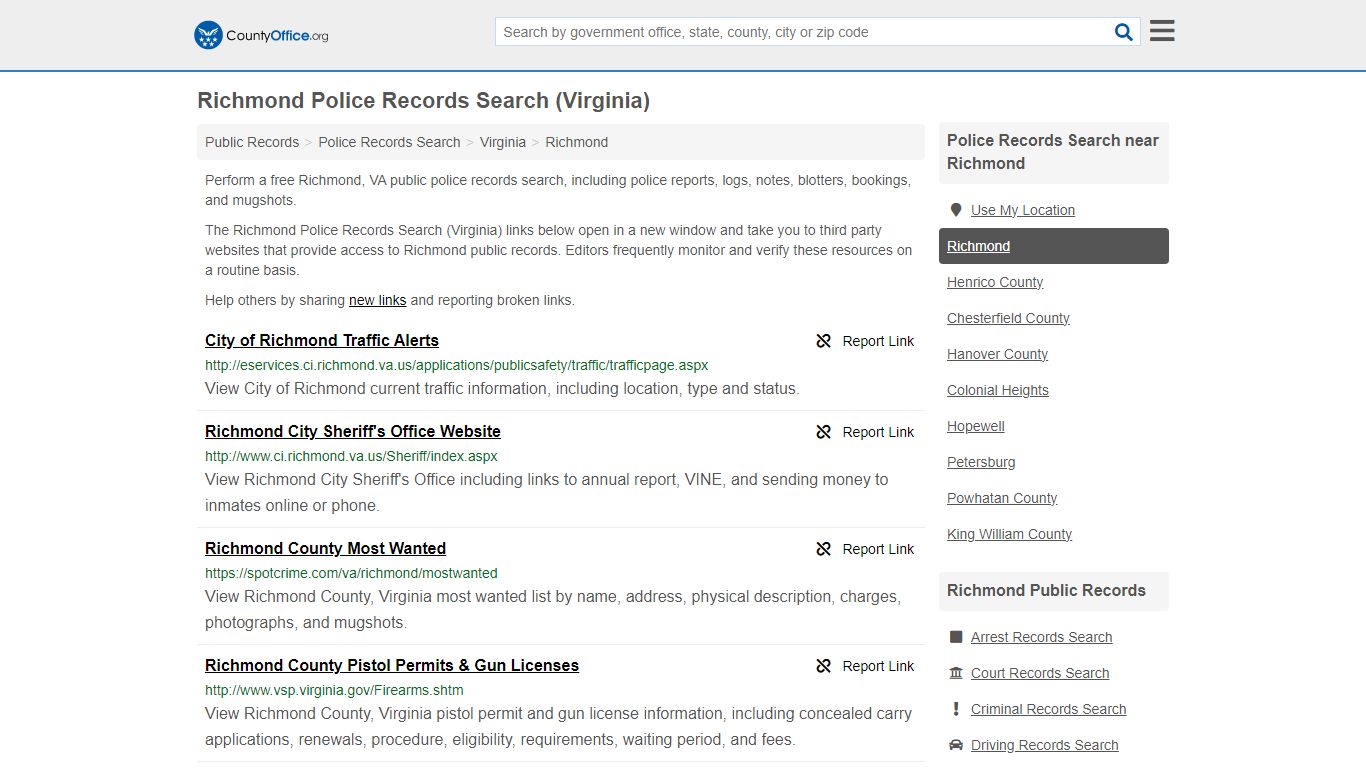Screen dimensions: 1366x768
Task: Select highlighted Richmond in sidebar
Action: (1054, 246)
